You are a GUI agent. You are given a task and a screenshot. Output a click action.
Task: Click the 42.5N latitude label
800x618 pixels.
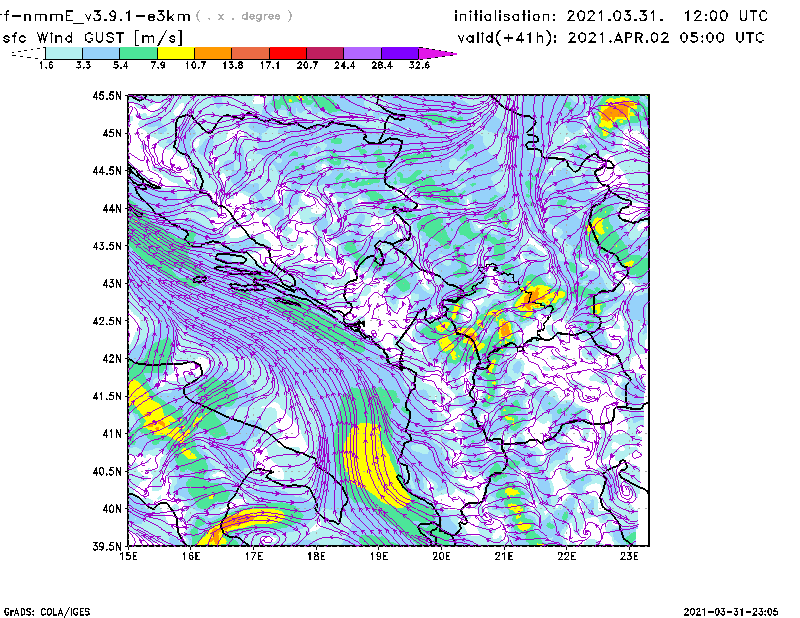(107, 321)
